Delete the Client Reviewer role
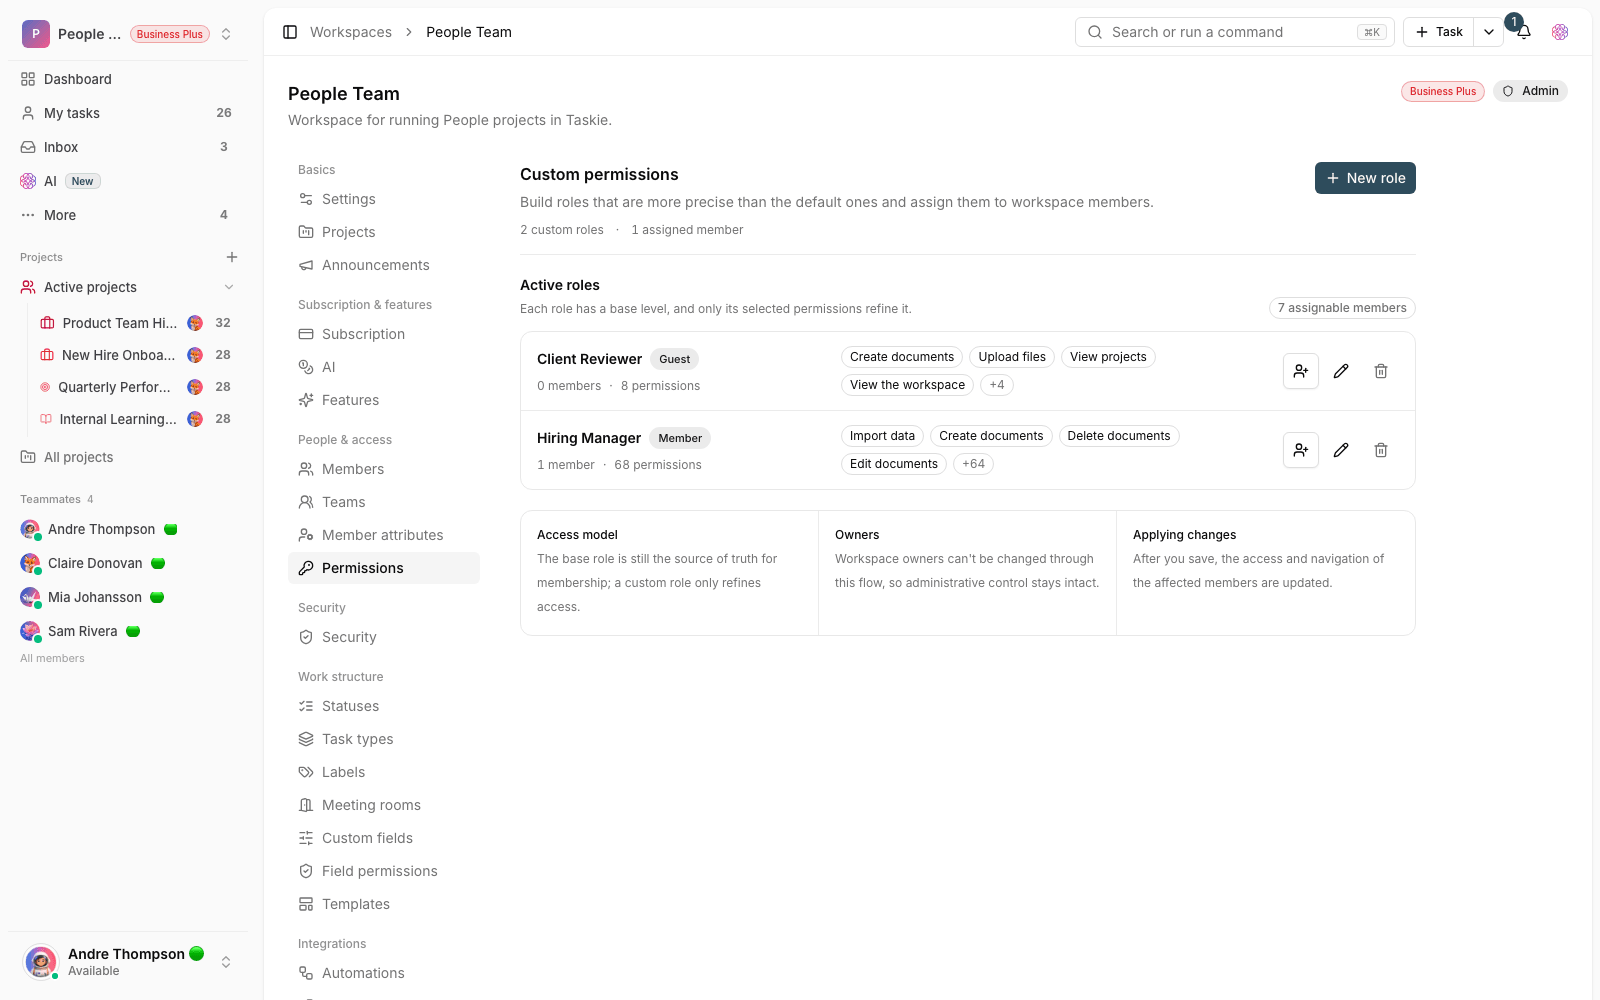 tap(1381, 371)
